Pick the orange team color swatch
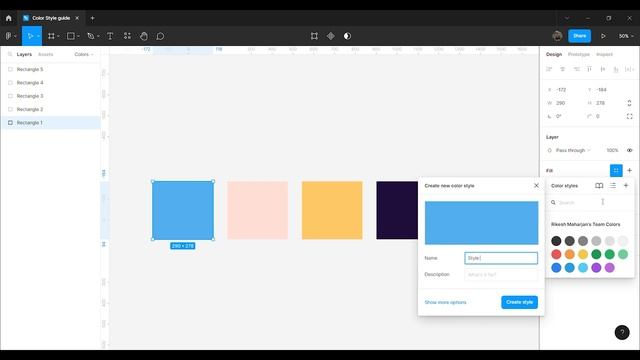Viewport: 640px width, 360px height. coord(569,254)
